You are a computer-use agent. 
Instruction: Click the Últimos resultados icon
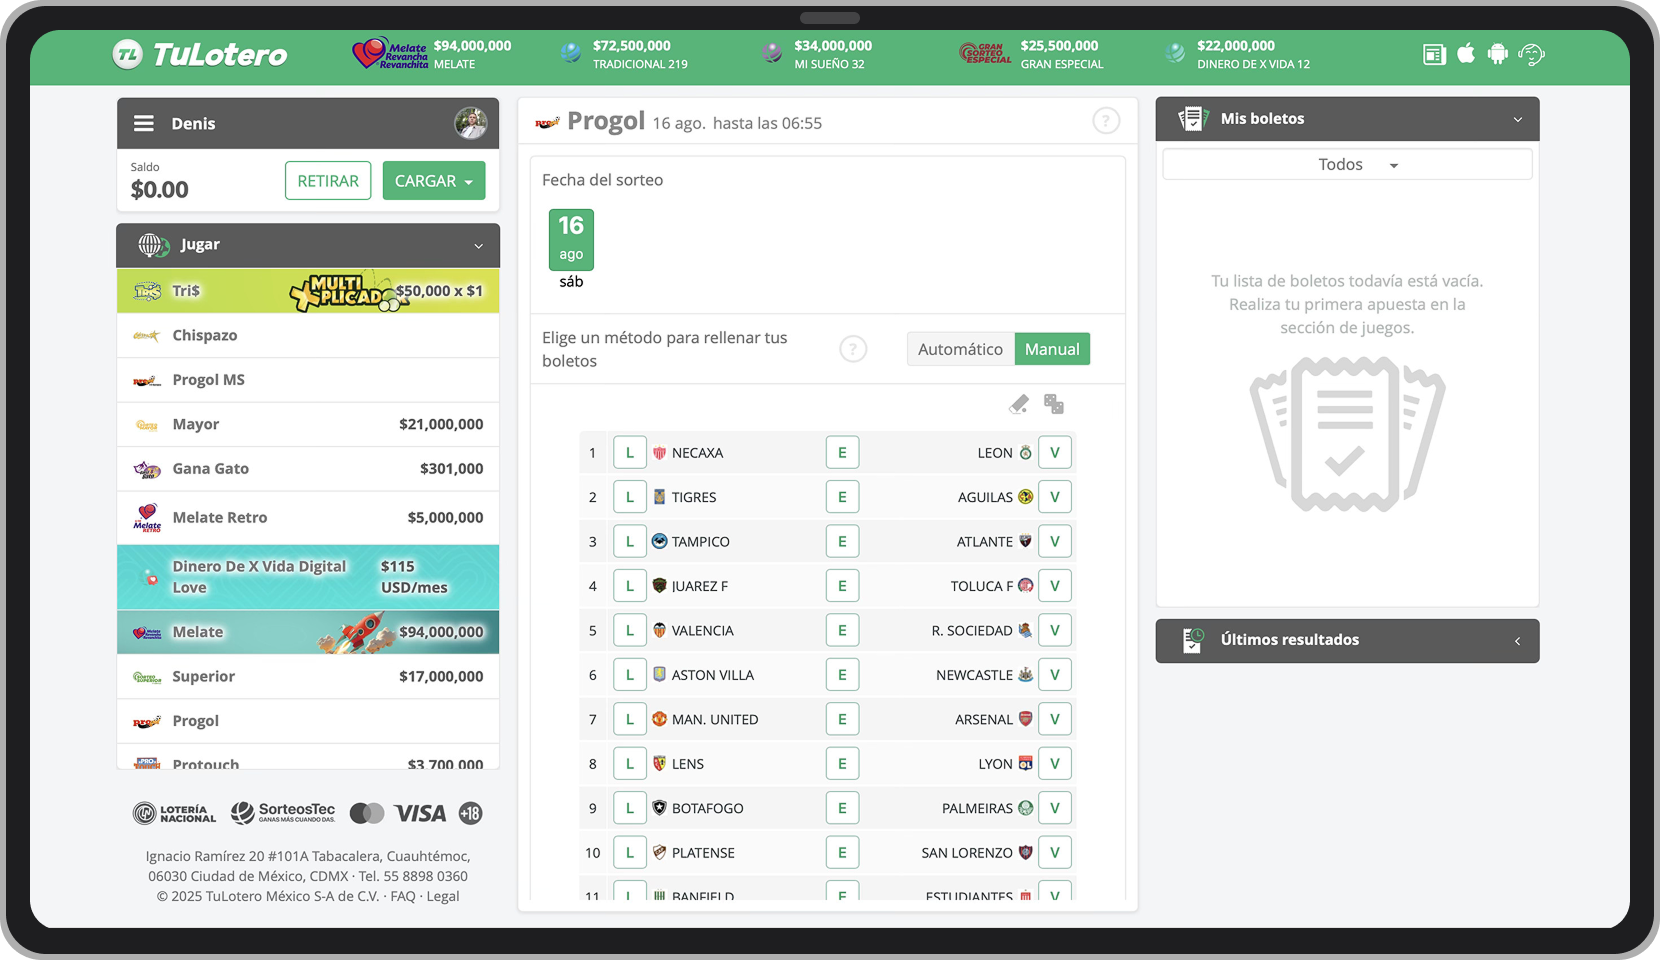point(1193,640)
